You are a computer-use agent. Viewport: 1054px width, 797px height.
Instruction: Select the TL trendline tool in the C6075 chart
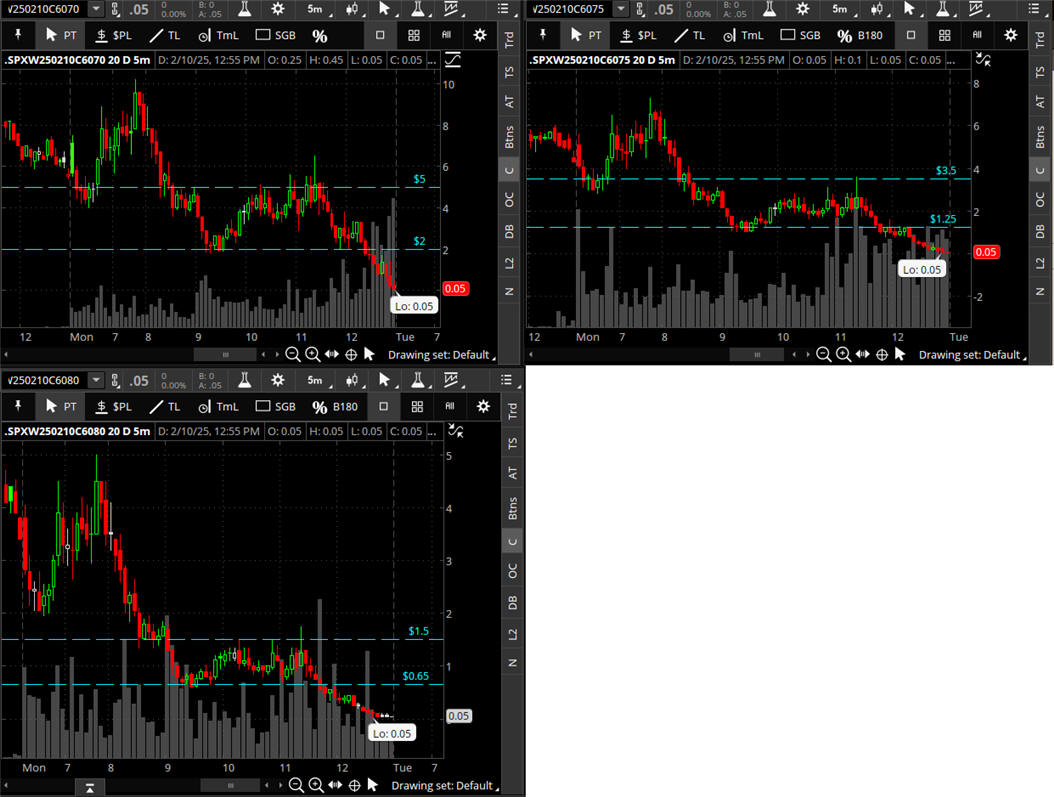tap(690, 35)
